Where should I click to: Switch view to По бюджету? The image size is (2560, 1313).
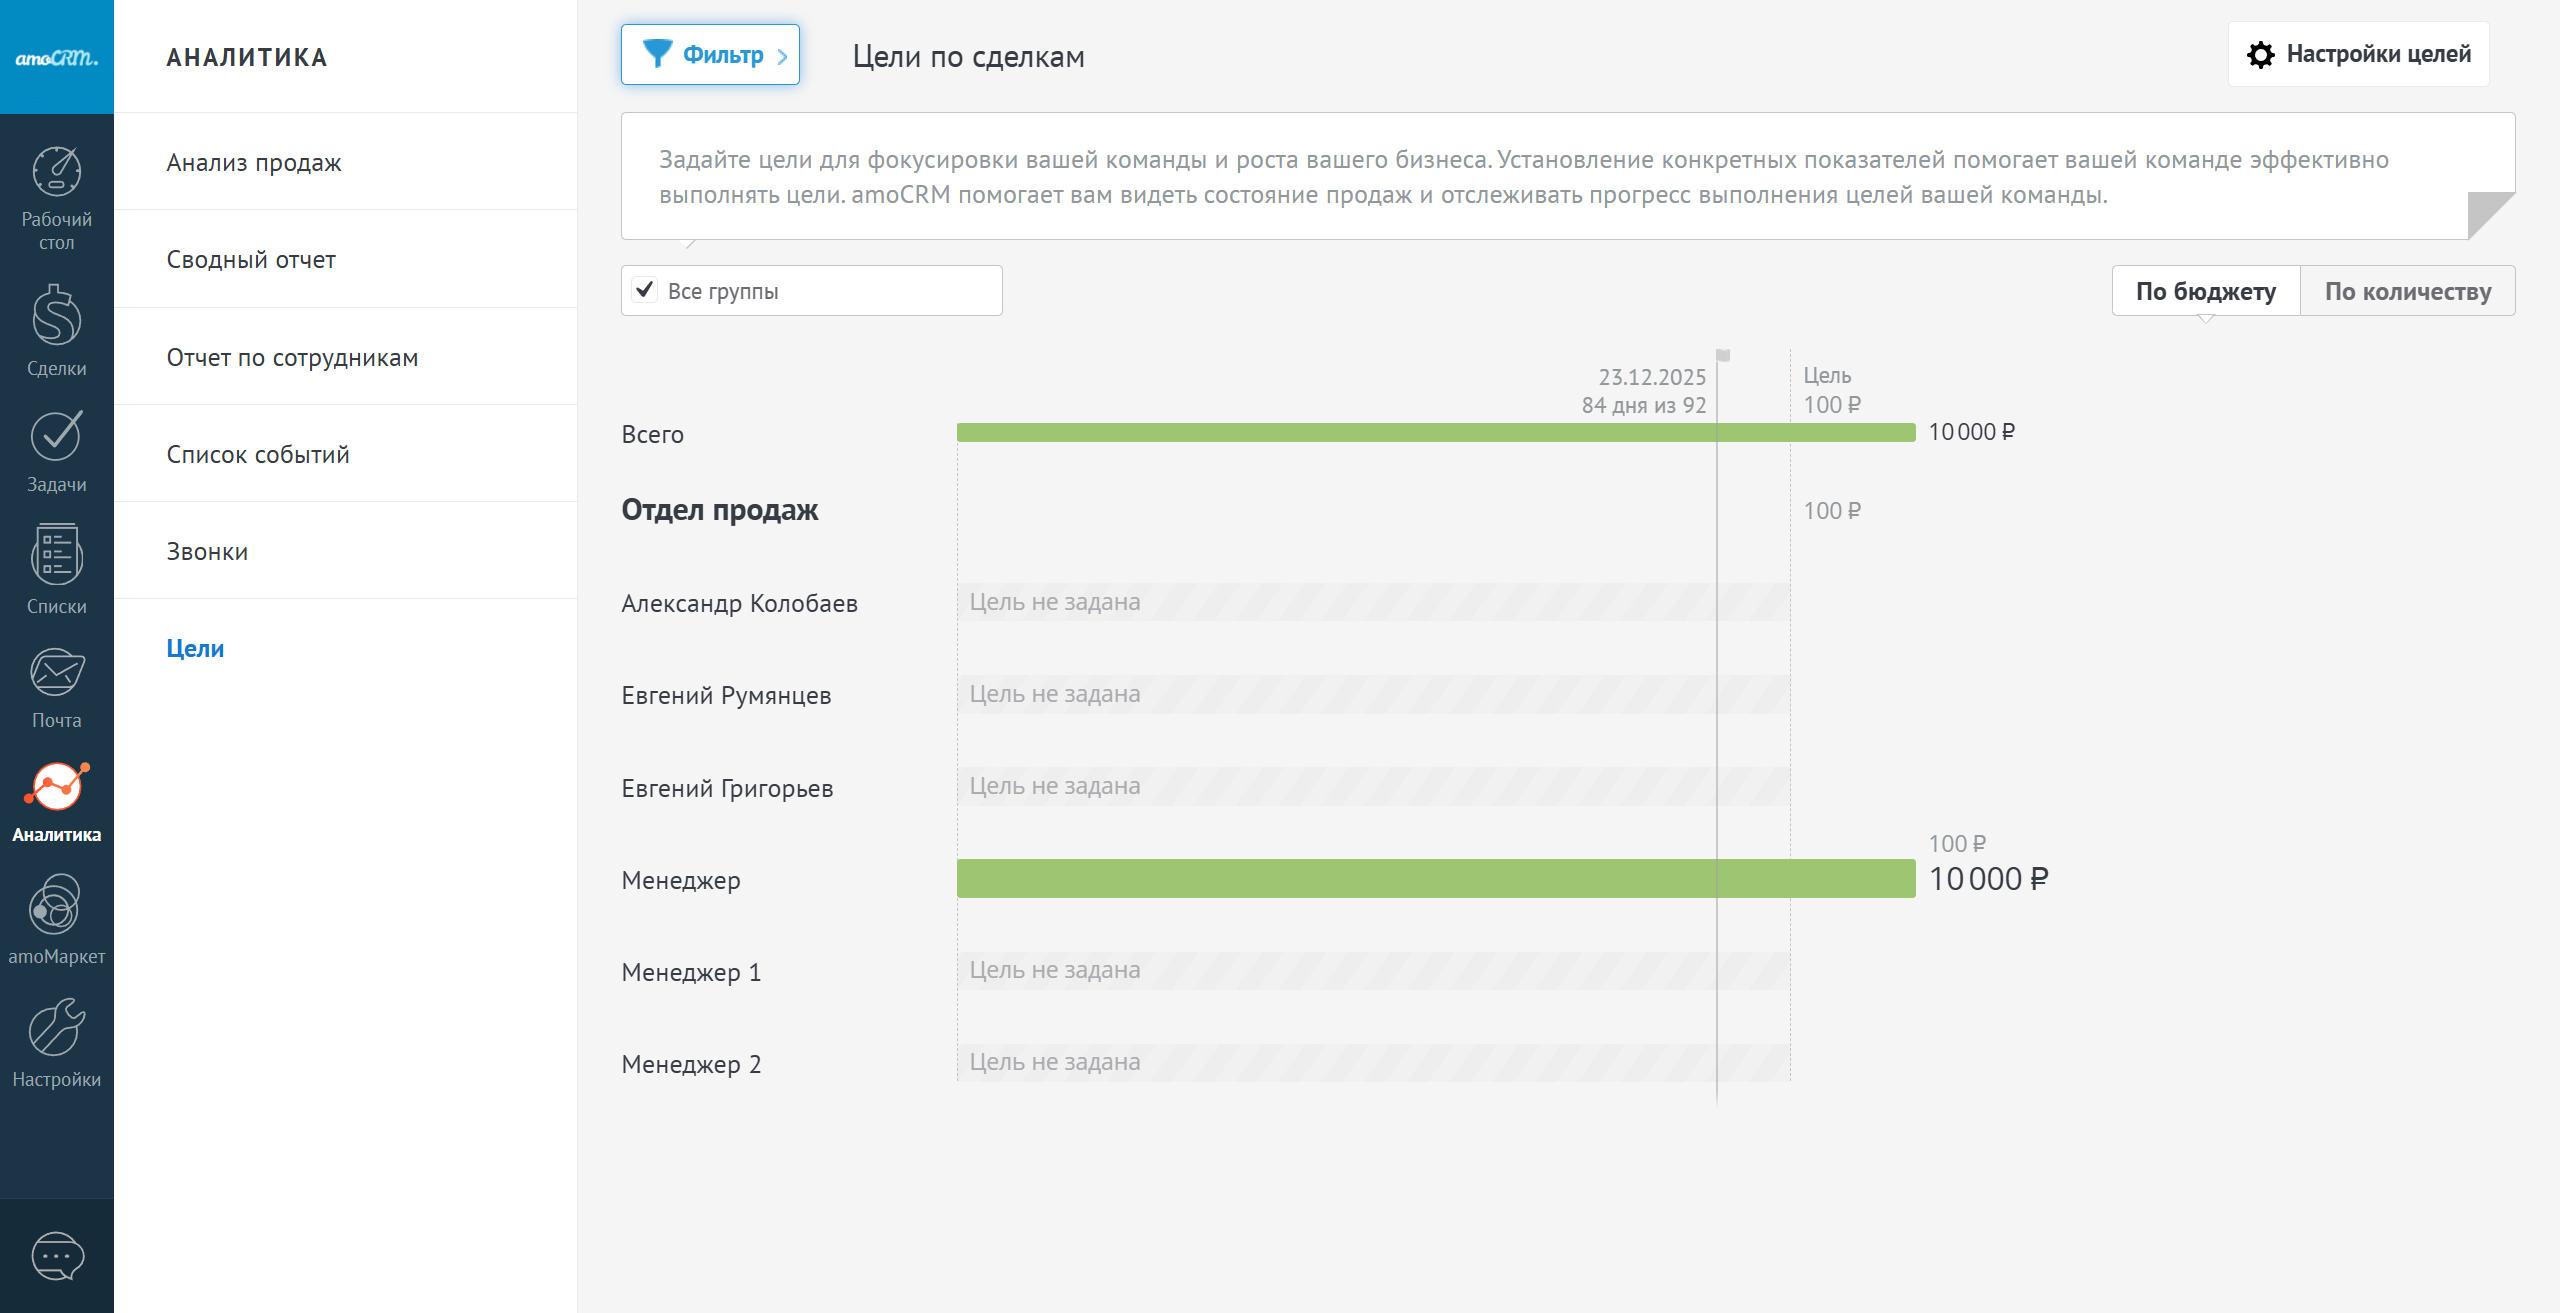2205,291
